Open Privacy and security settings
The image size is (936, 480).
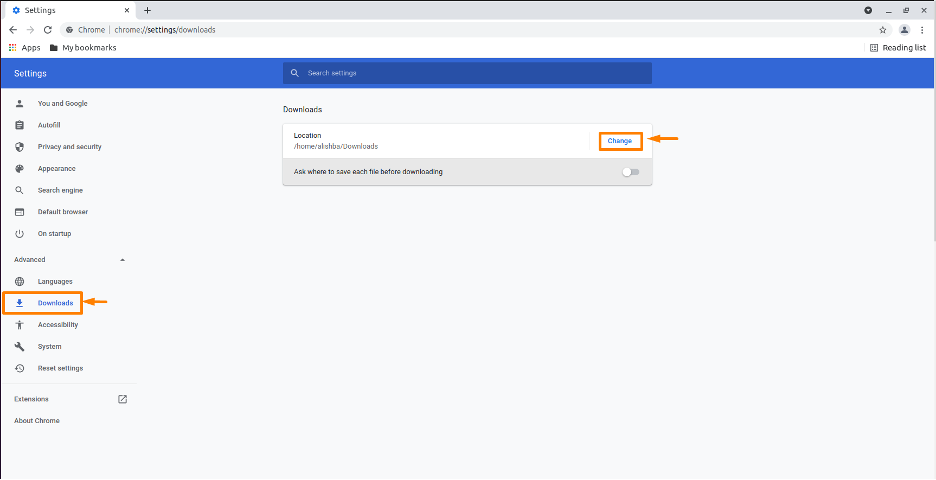[69, 147]
